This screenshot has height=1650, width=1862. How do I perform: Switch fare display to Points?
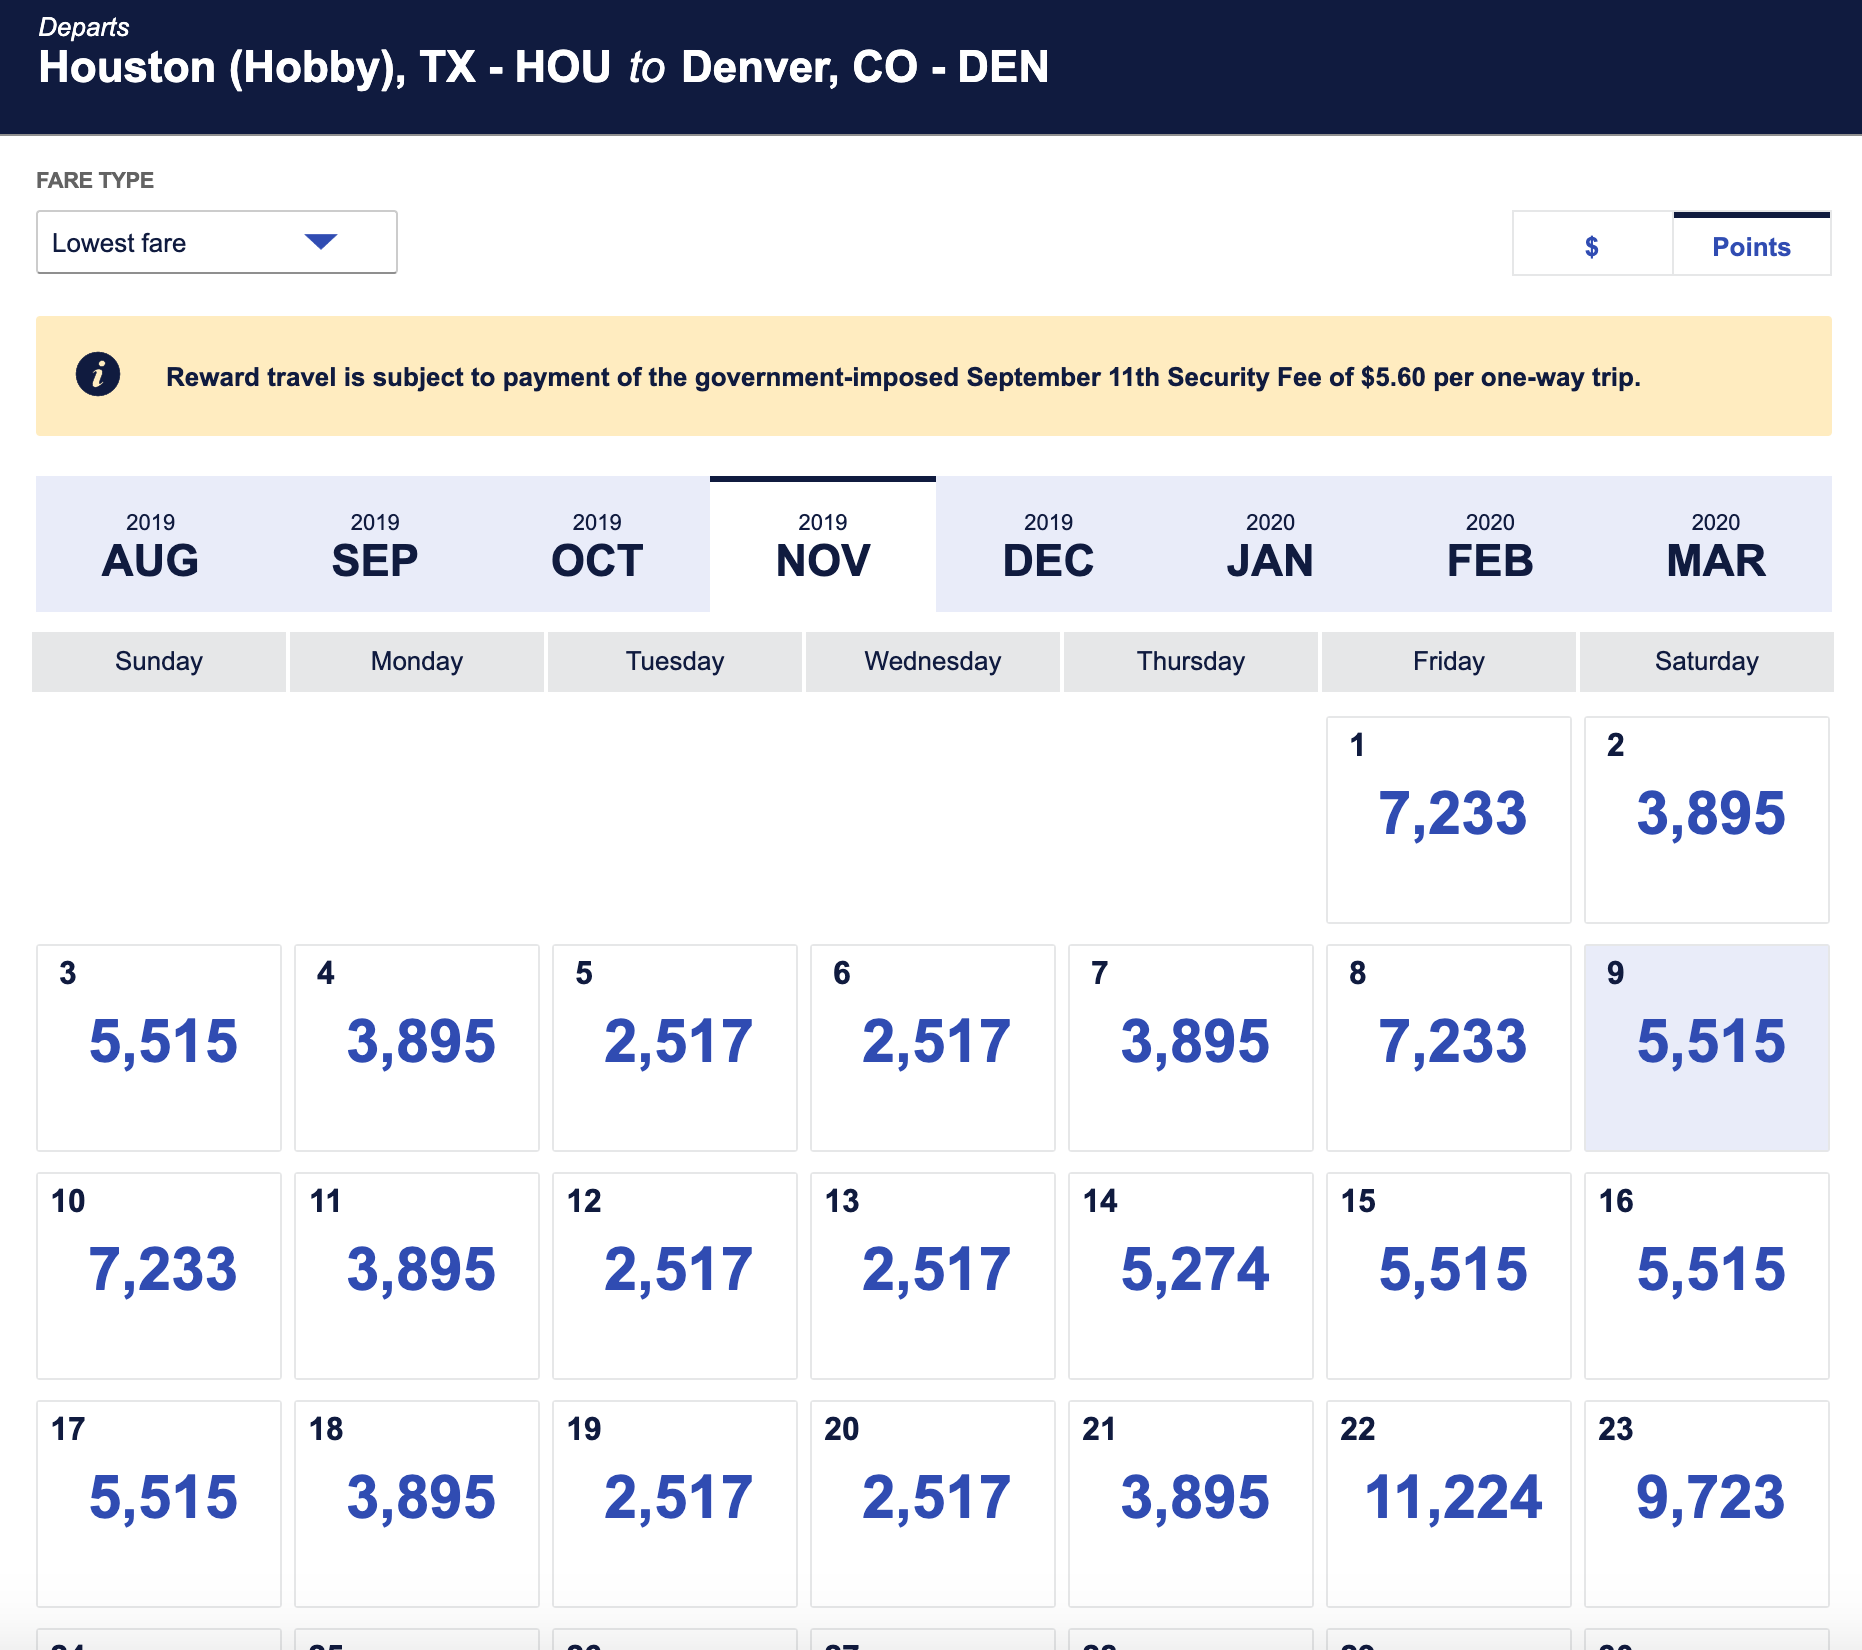[x=1751, y=246]
